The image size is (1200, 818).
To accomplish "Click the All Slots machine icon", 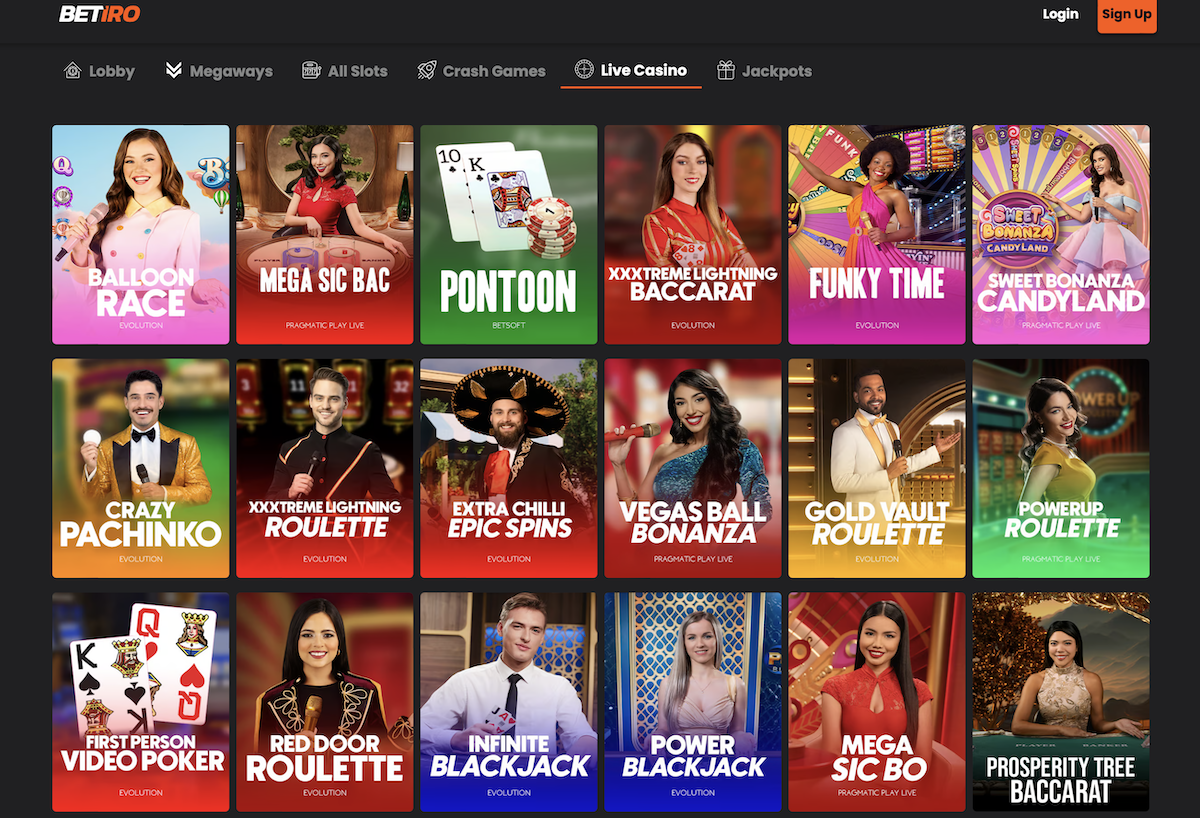I will click(311, 71).
